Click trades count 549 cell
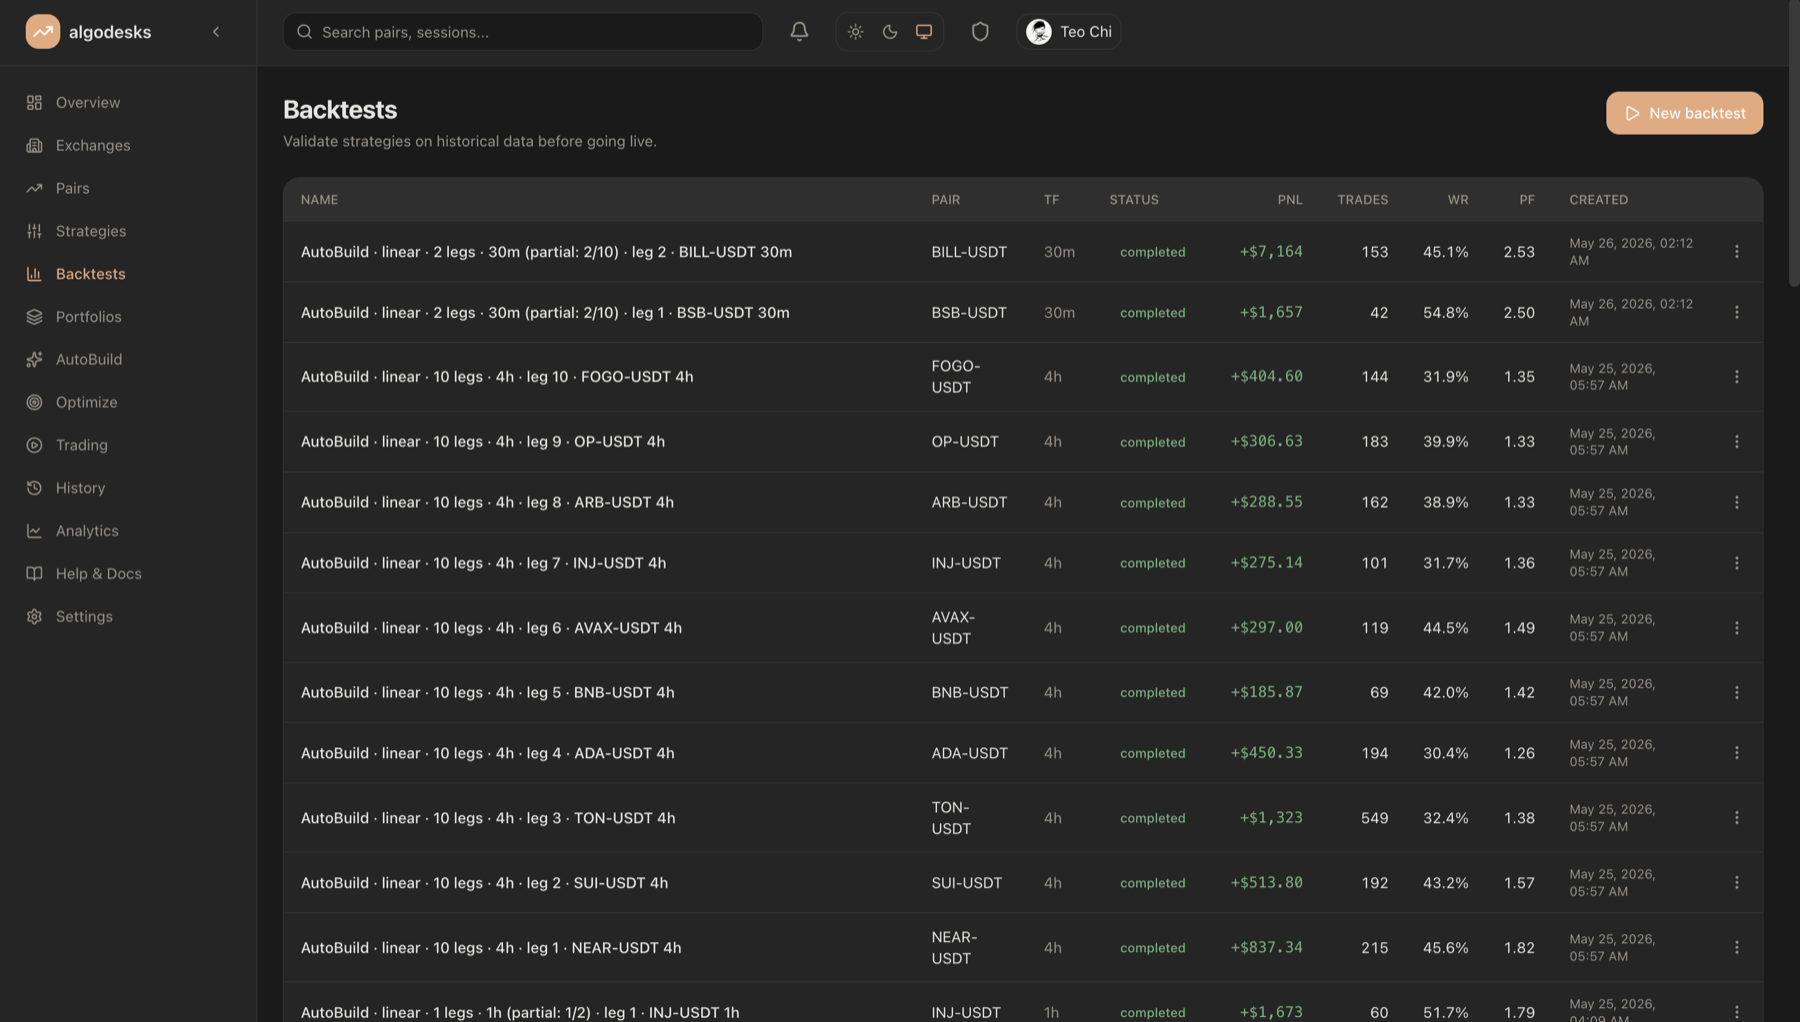Viewport: 1800px width, 1022px height. [x=1374, y=818]
